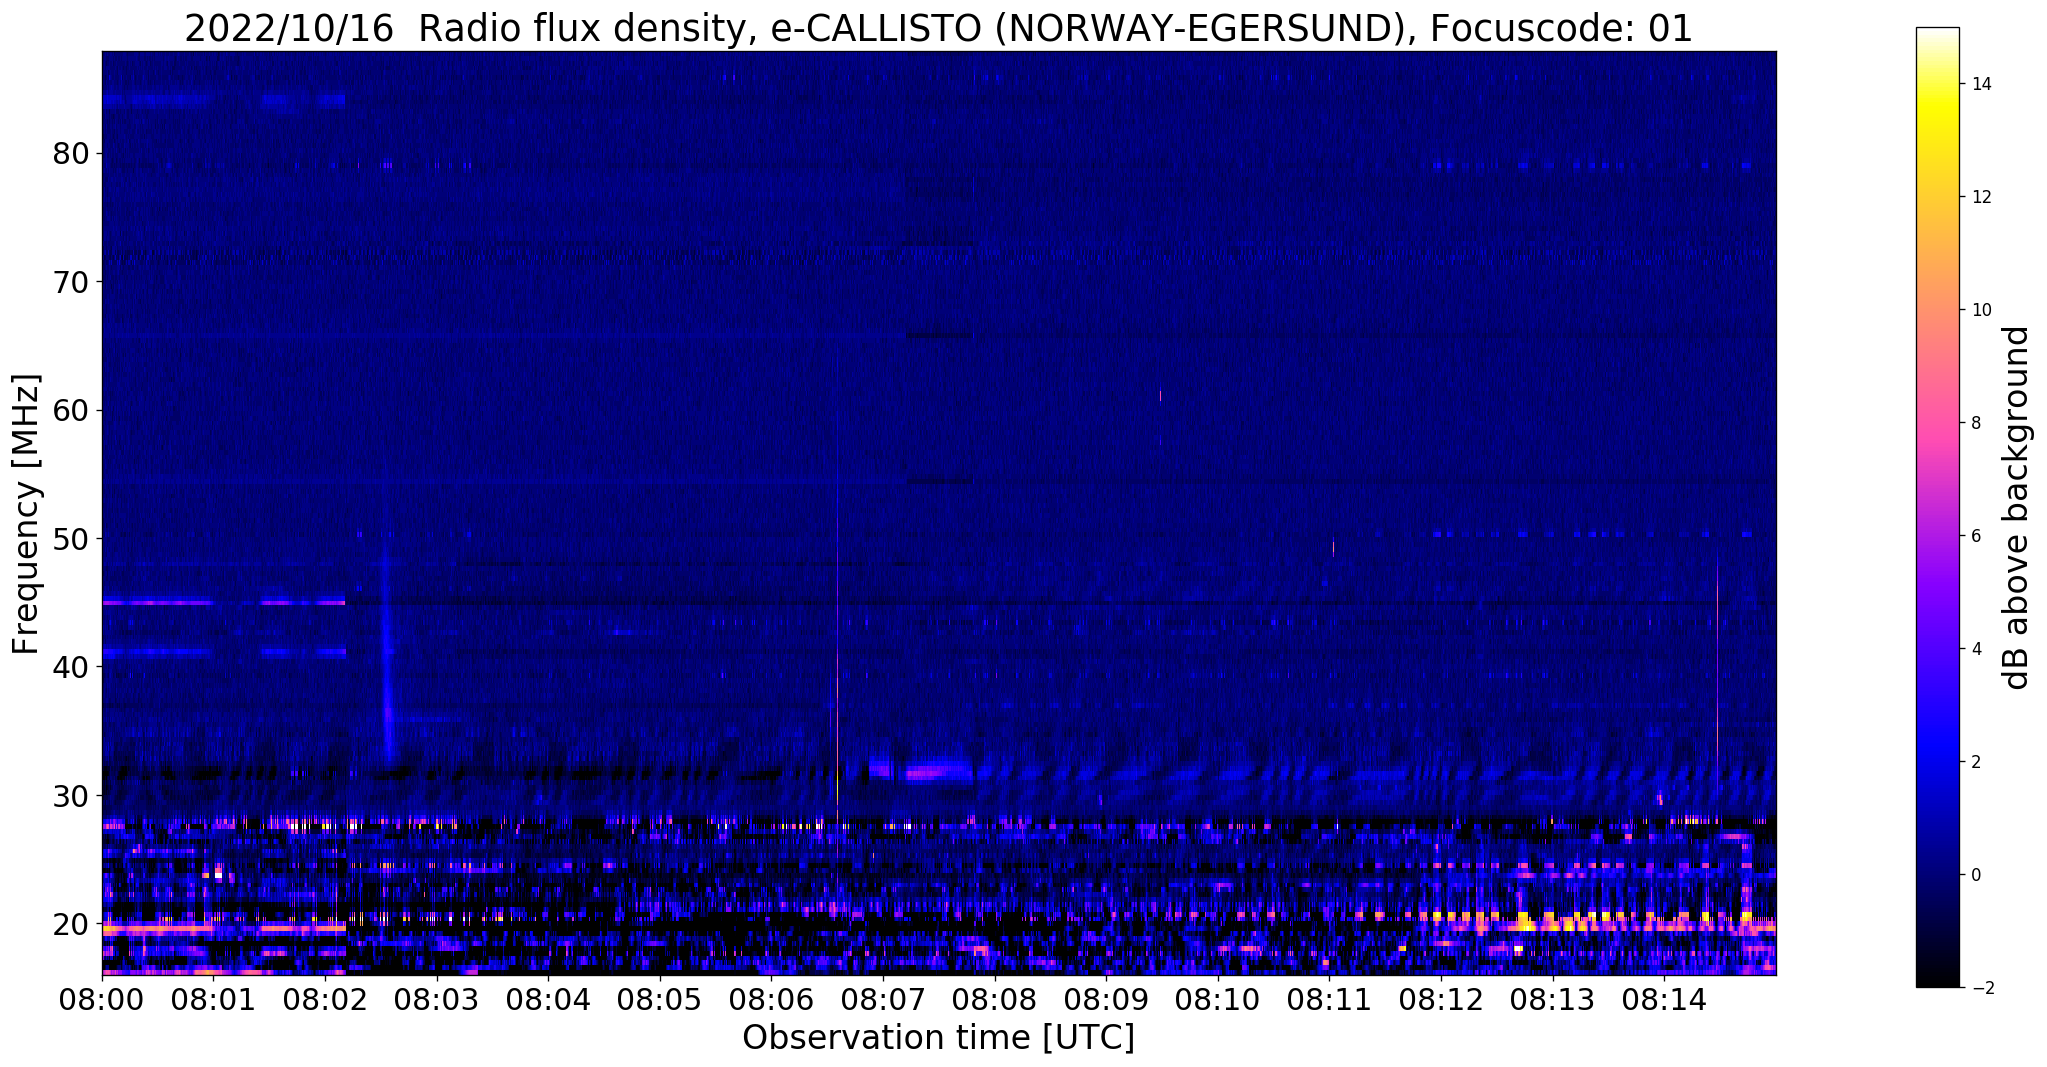This screenshot has width=2047, height=1067.
Task: Click the 'Observation time [UTC]' x-axis label
Action: pos(938,1038)
